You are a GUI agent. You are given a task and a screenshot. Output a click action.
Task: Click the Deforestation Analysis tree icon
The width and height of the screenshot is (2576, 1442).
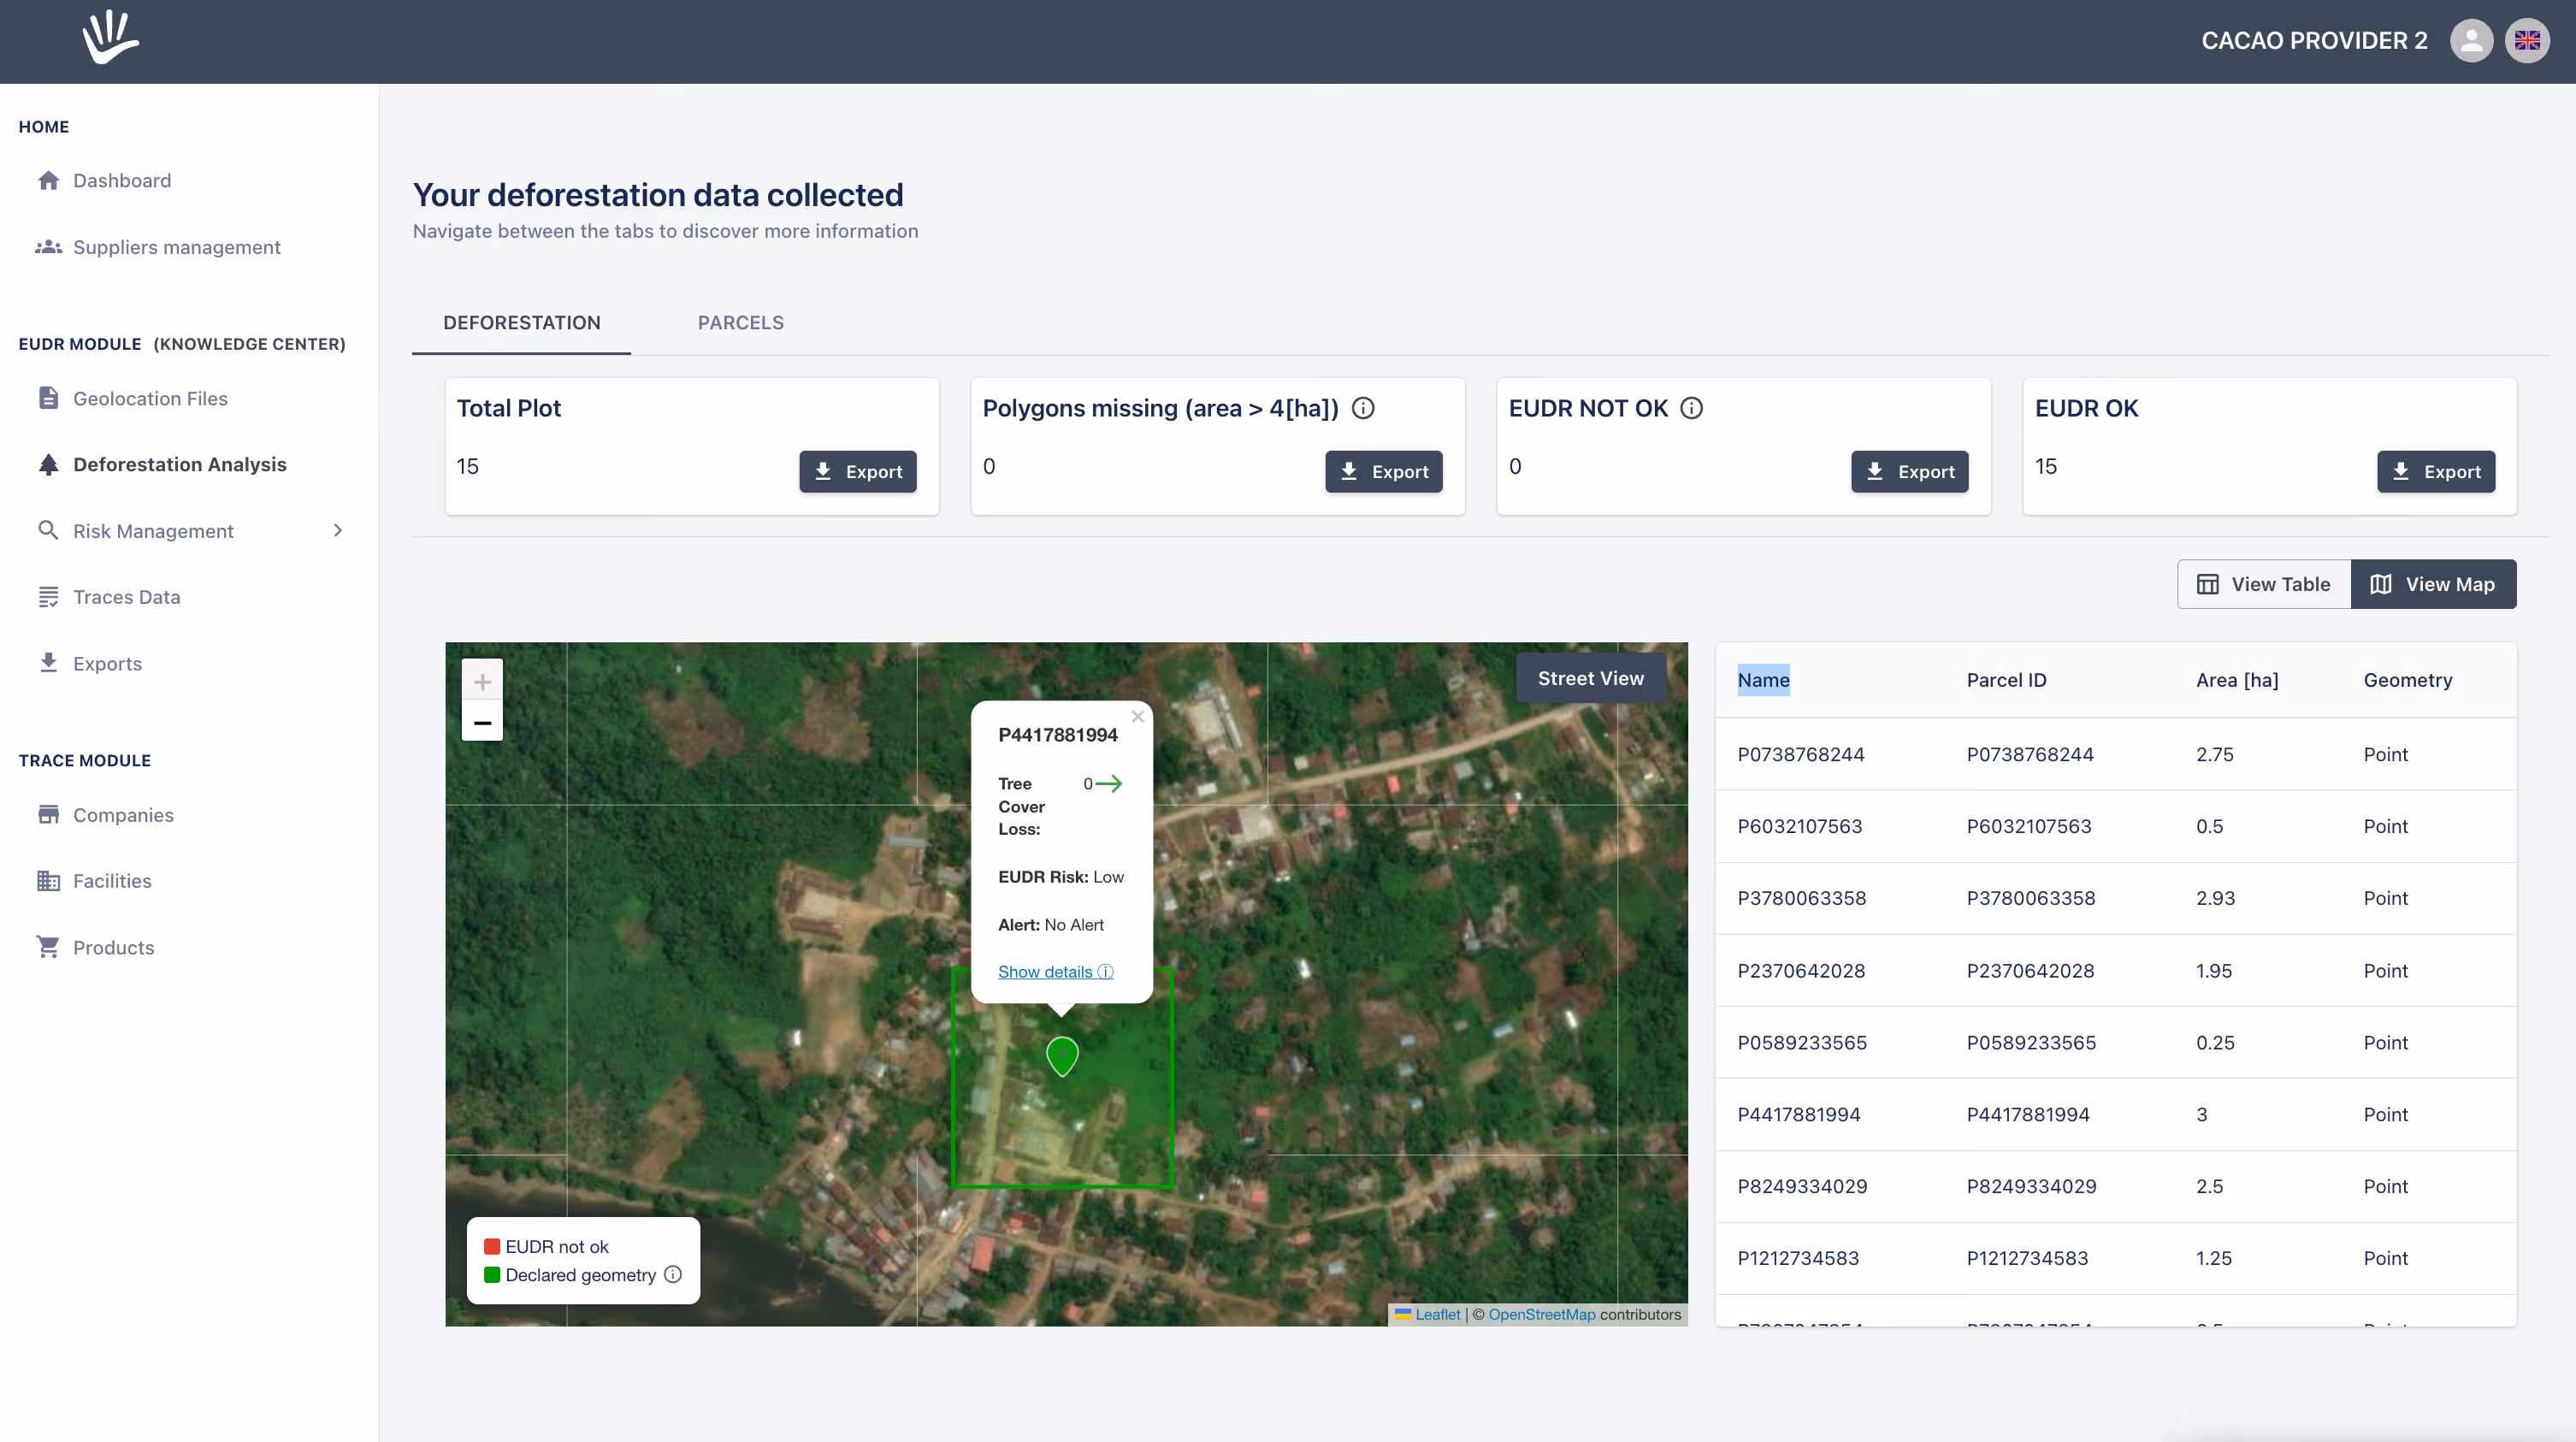coord(48,464)
